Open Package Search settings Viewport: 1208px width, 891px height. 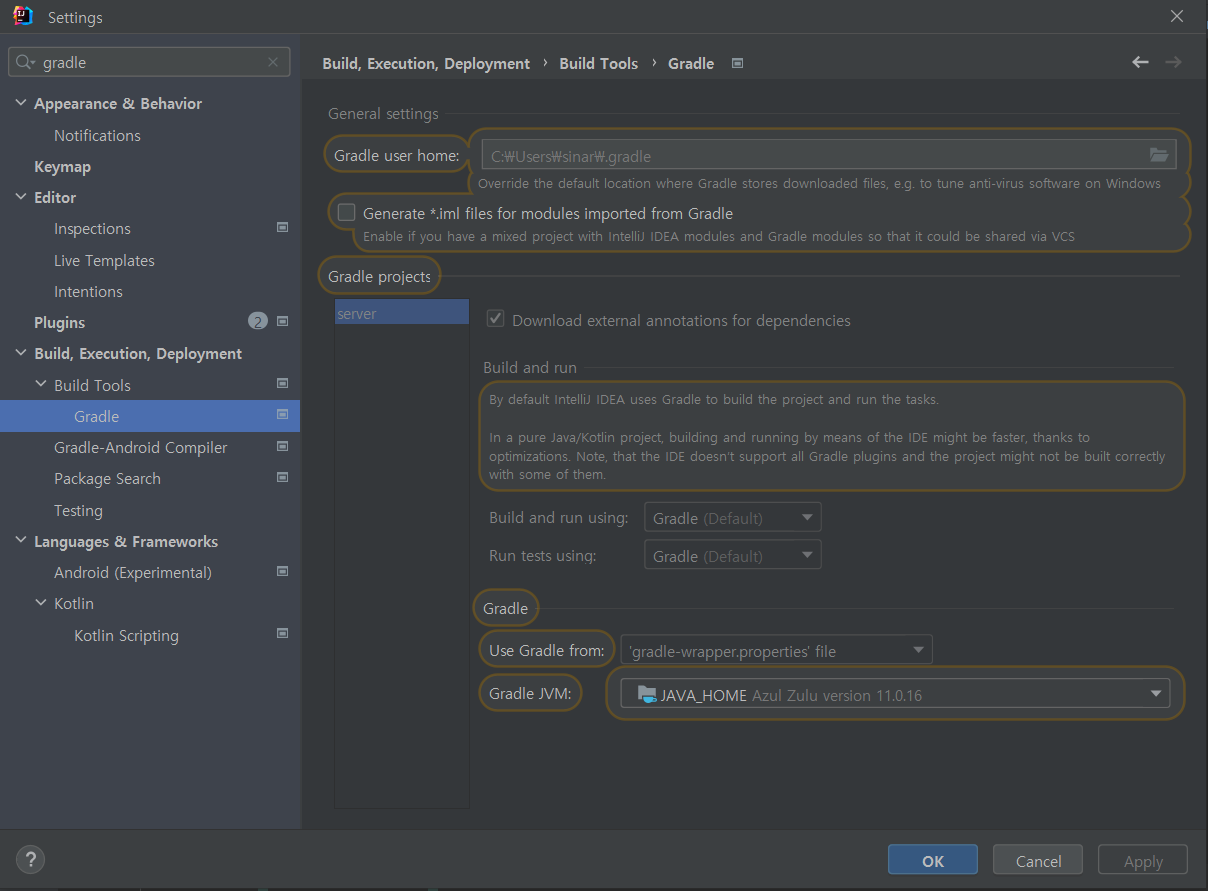pos(107,478)
